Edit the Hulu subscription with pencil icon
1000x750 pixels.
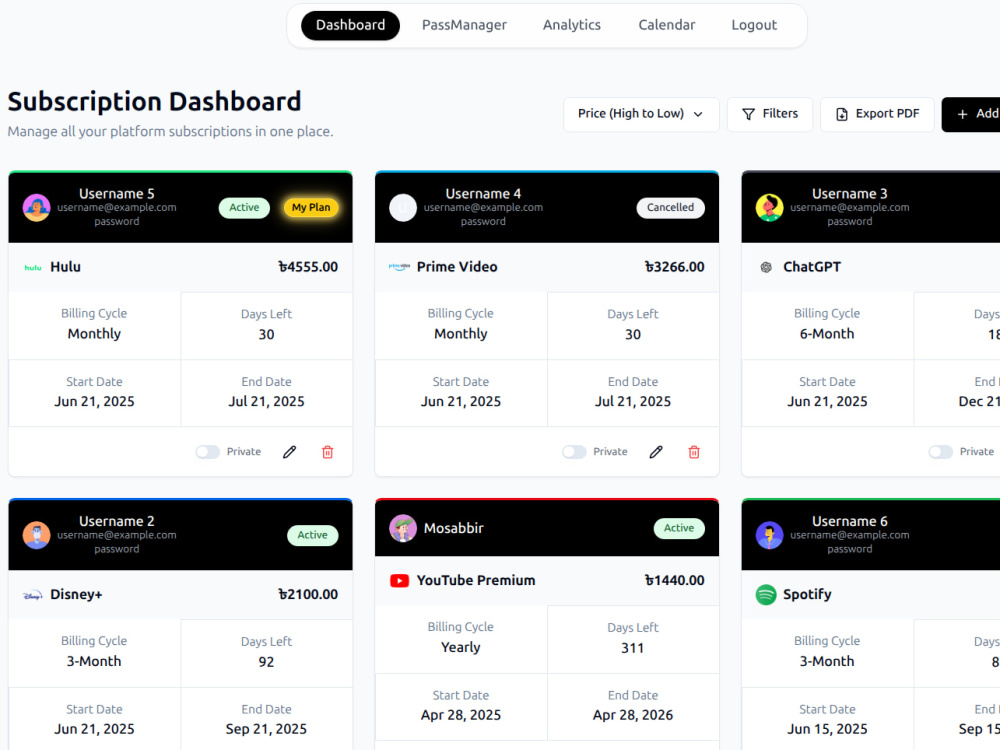coord(290,452)
